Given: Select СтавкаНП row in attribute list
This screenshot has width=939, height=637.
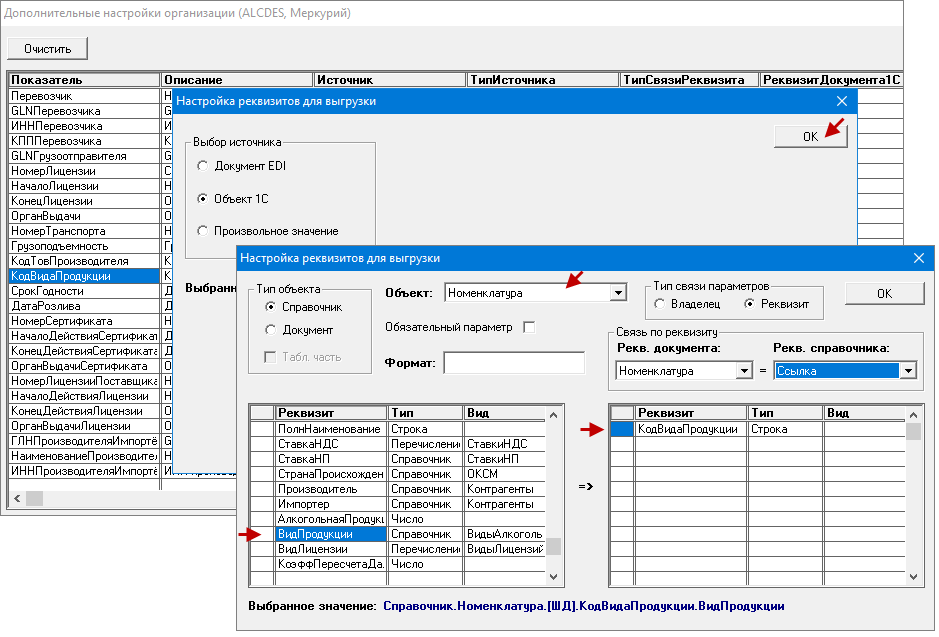Looking at the screenshot, I should tap(398, 459).
